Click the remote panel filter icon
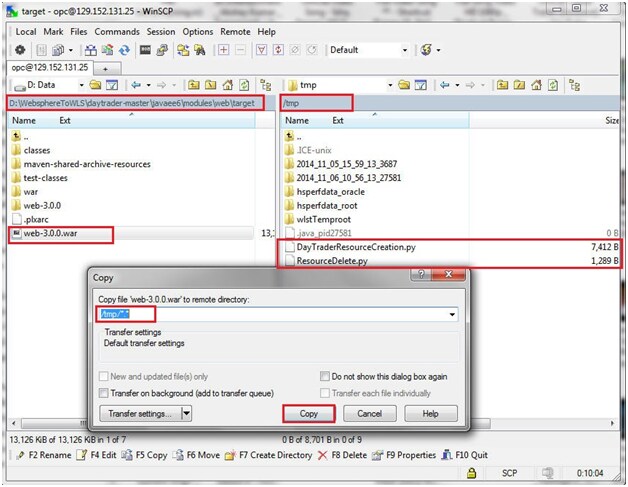 421,85
